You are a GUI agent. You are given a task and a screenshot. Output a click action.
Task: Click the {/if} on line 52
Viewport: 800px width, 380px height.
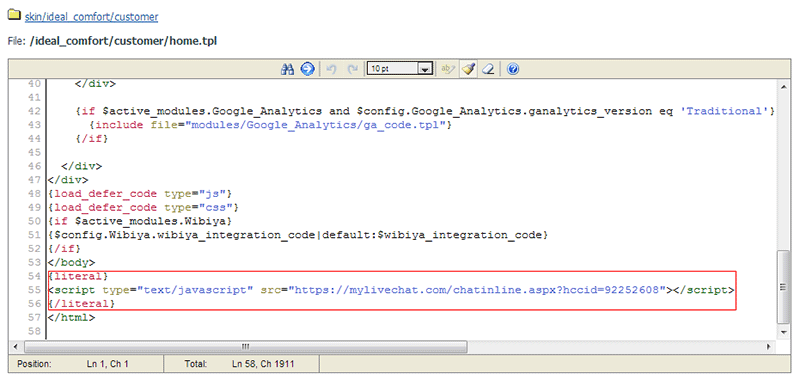[65, 249]
